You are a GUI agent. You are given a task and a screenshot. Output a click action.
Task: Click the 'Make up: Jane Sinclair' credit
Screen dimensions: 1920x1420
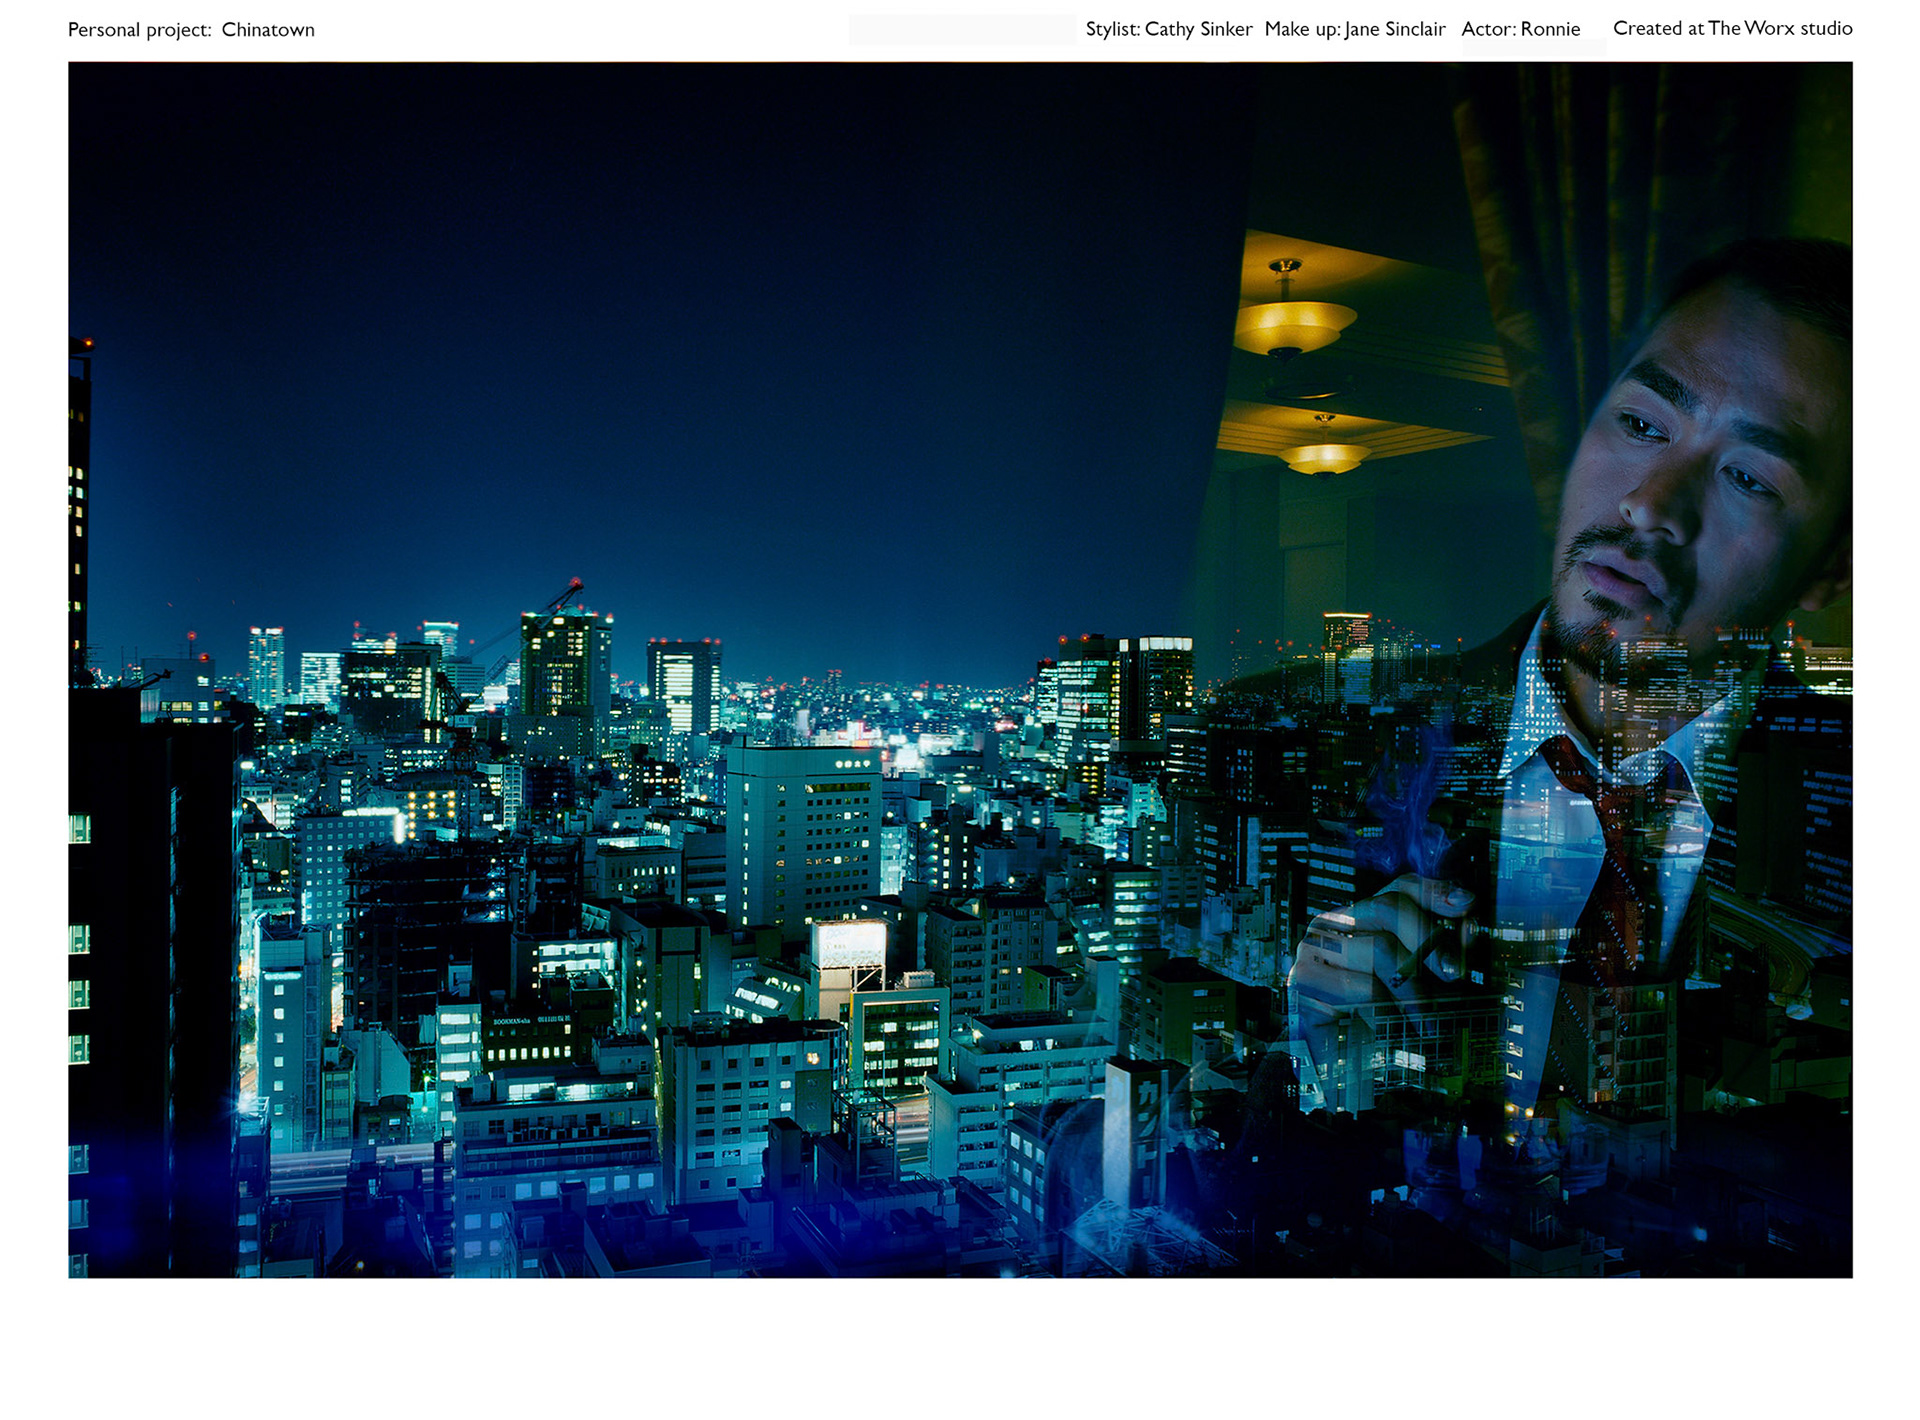click(x=1354, y=29)
